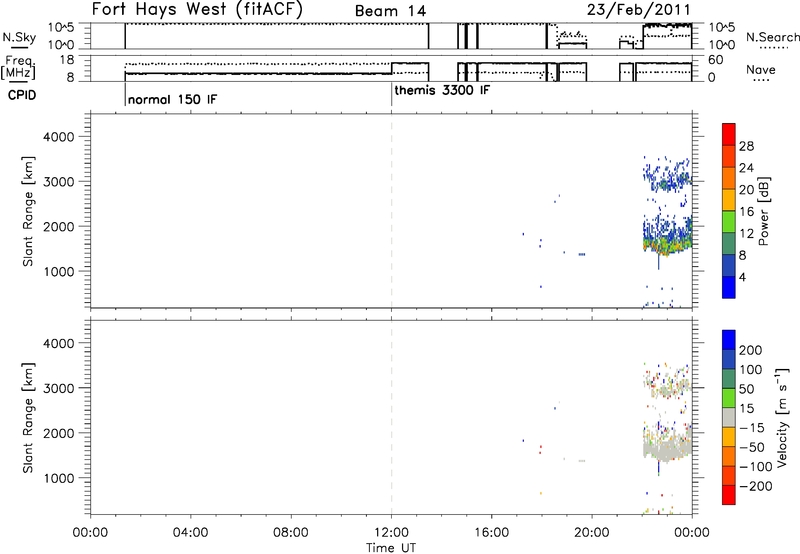
Task: Select the Beam 14 label
Action: (x=390, y=11)
